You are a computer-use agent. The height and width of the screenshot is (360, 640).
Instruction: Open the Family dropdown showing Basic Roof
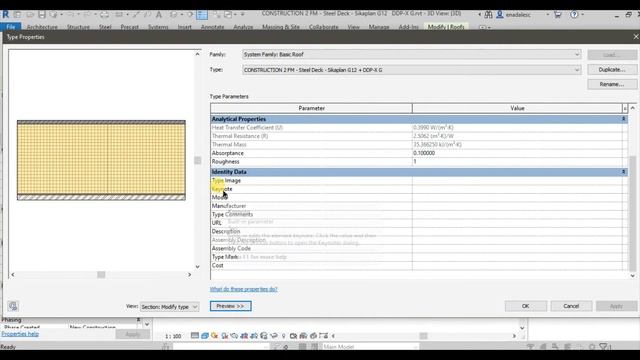(x=411, y=54)
